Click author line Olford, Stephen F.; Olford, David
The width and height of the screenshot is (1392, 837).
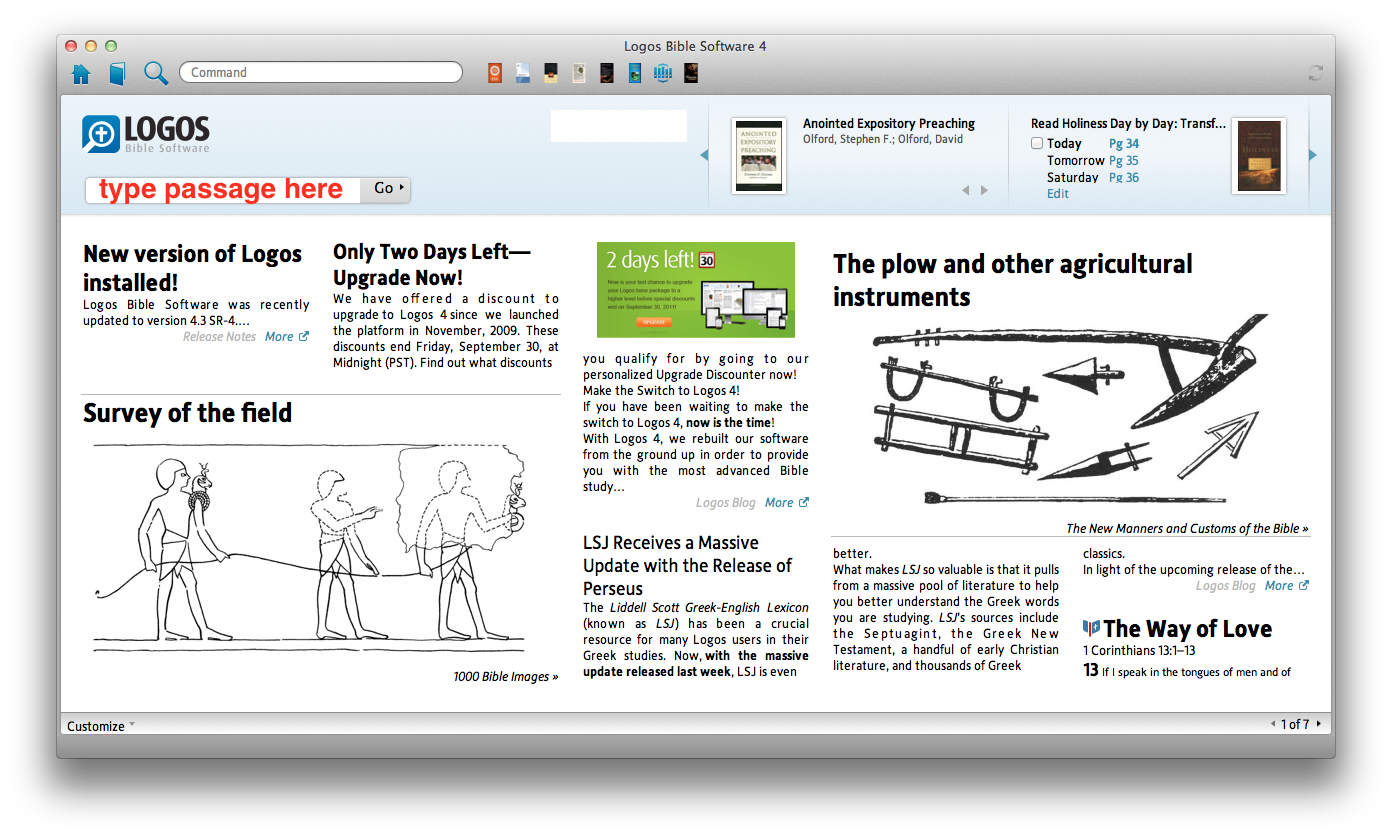[x=883, y=140]
